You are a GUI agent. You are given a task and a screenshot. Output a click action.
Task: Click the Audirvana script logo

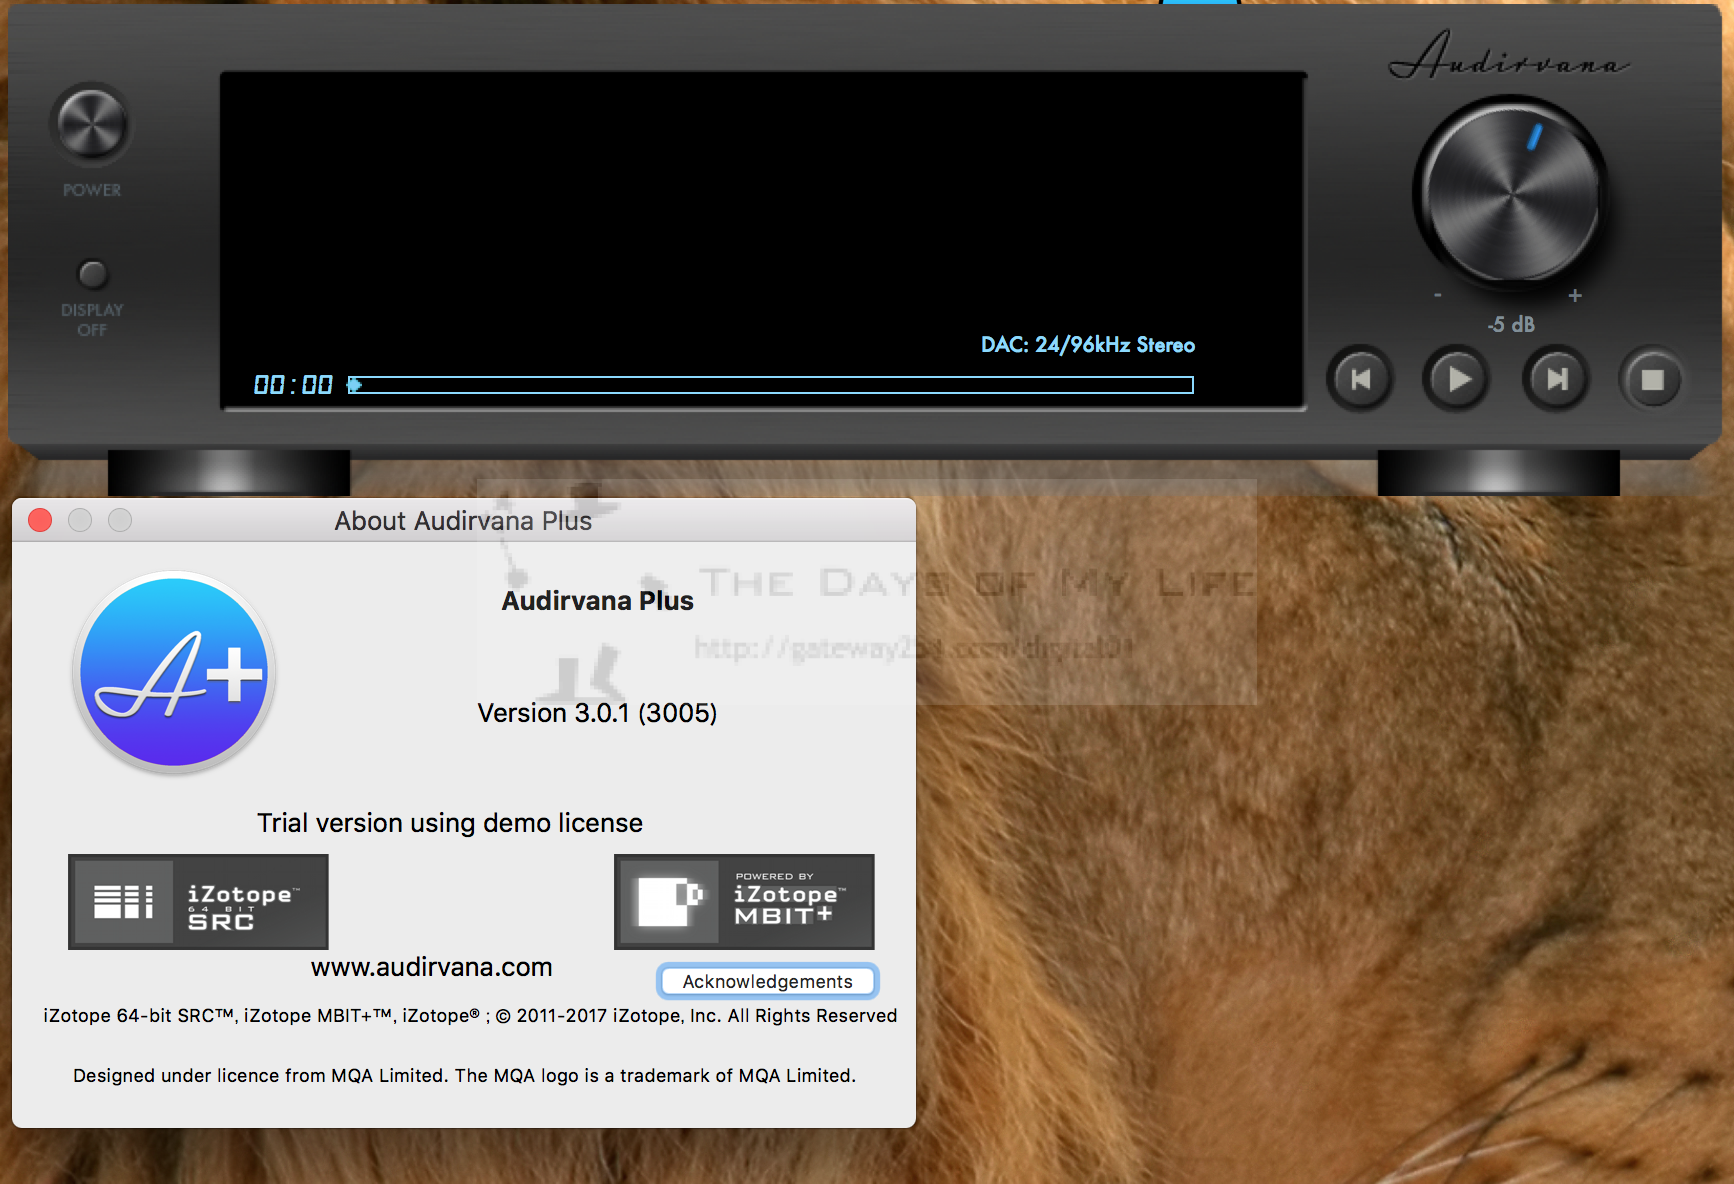tap(1508, 58)
